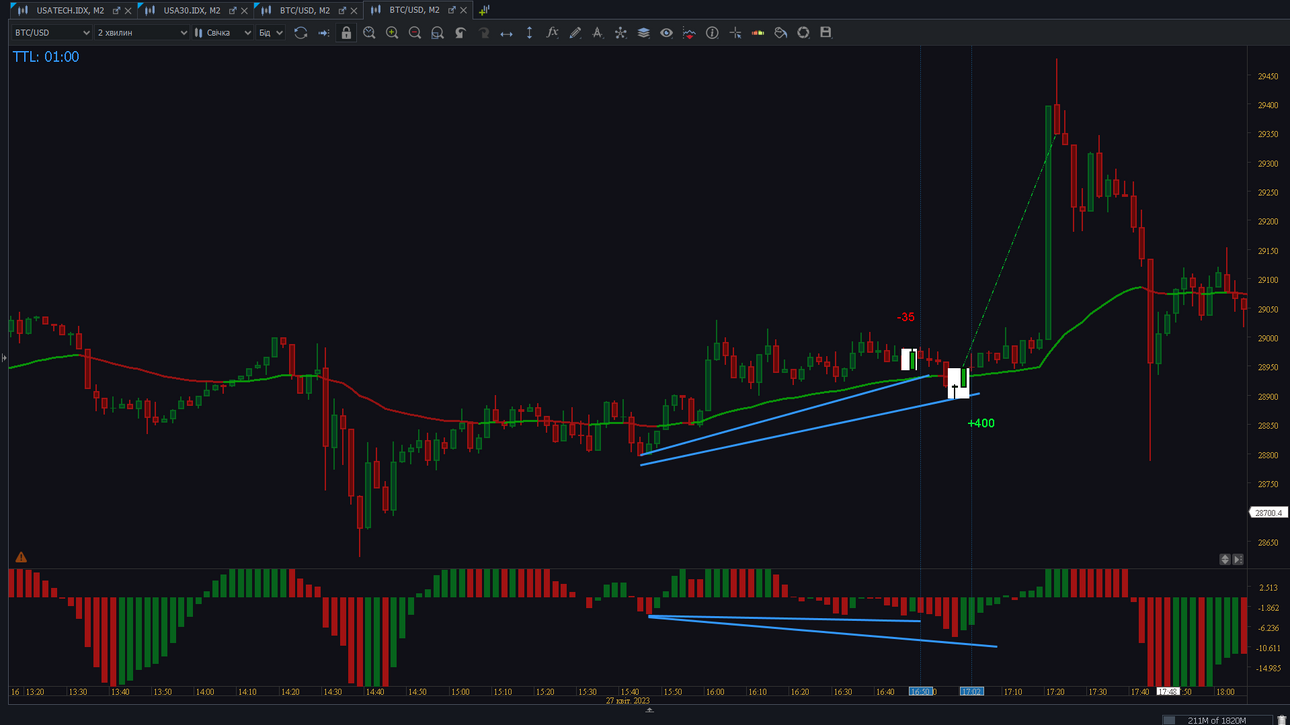This screenshot has width=1290, height=725.
Task: Click the highlighted 16:50 time marker
Action: [x=920, y=691]
